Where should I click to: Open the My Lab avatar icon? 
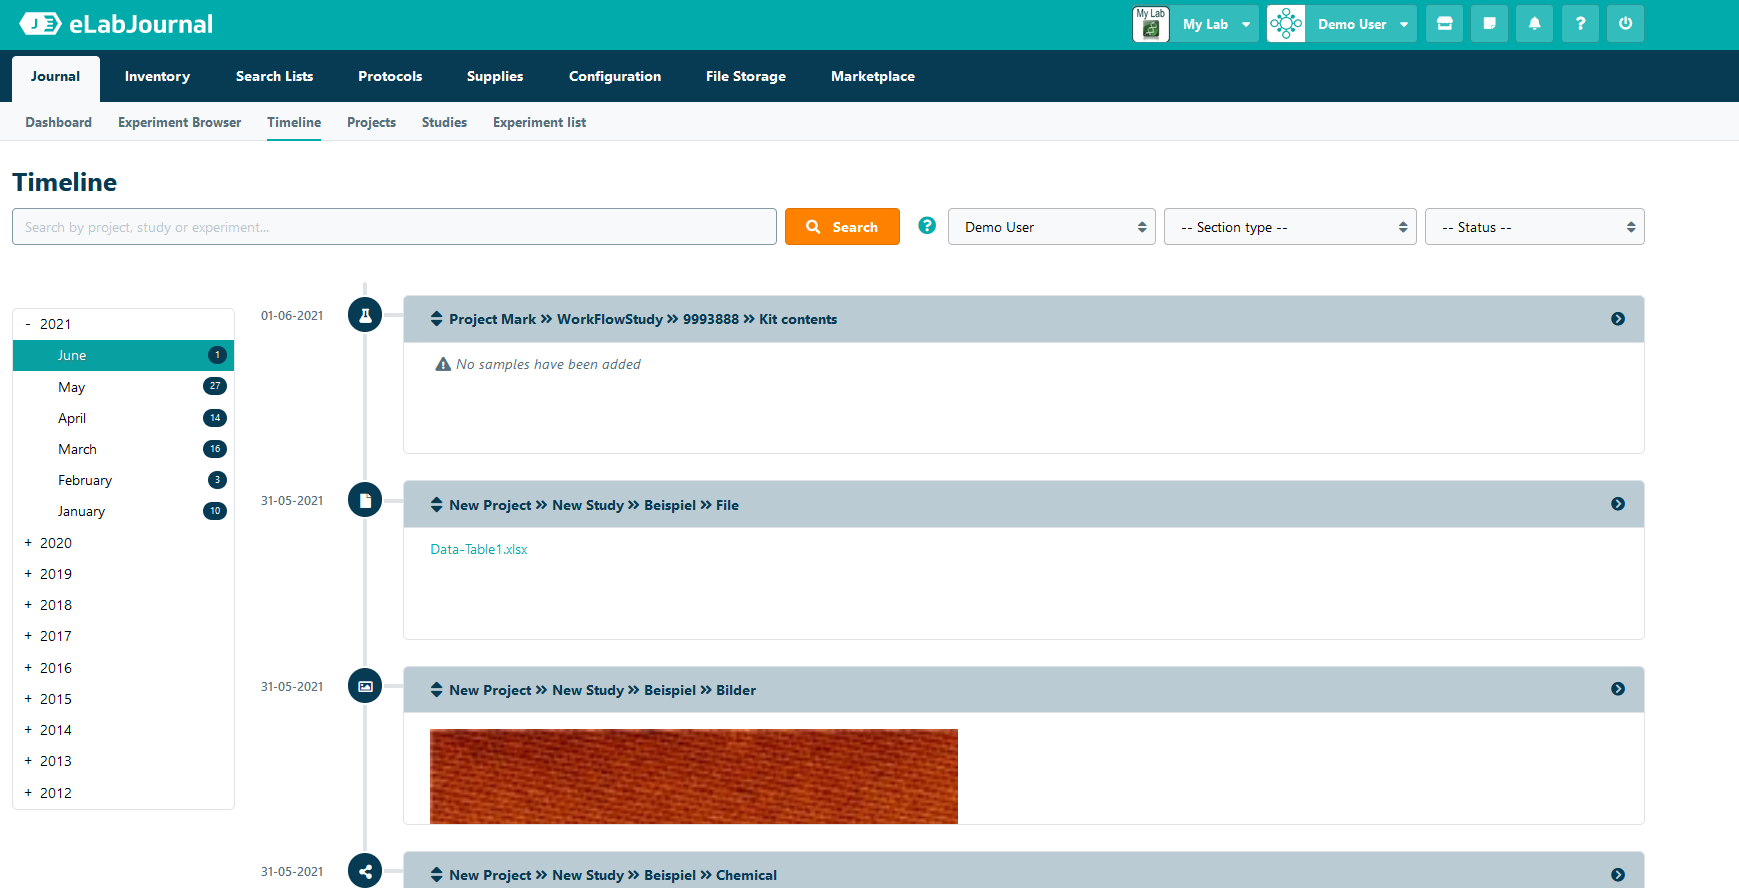(1151, 24)
